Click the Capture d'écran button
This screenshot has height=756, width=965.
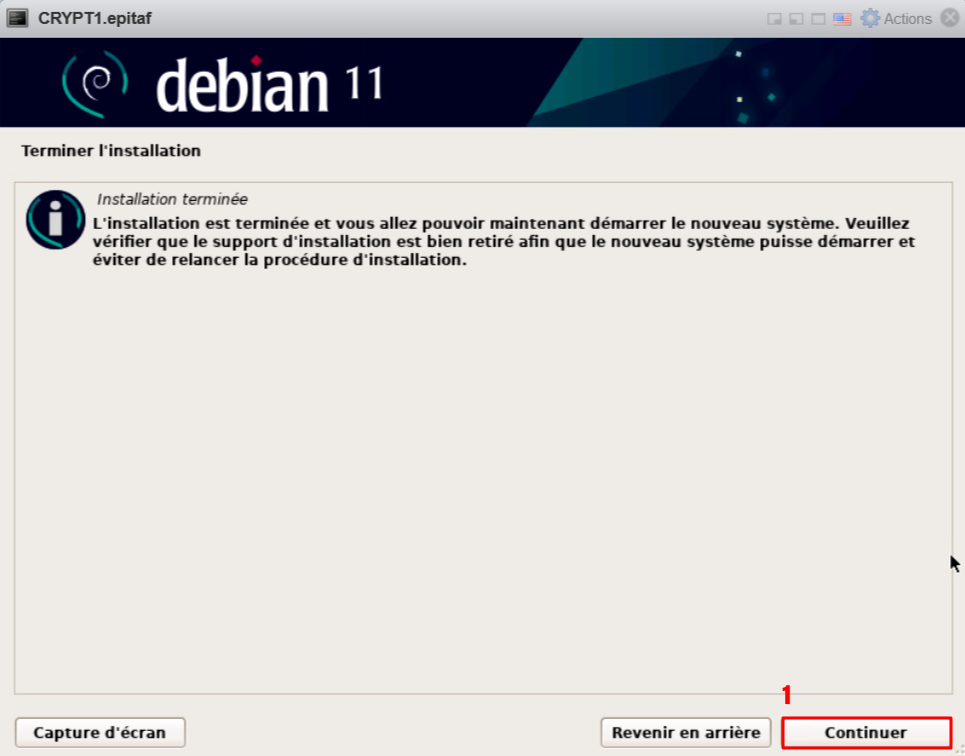tap(100, 733)
